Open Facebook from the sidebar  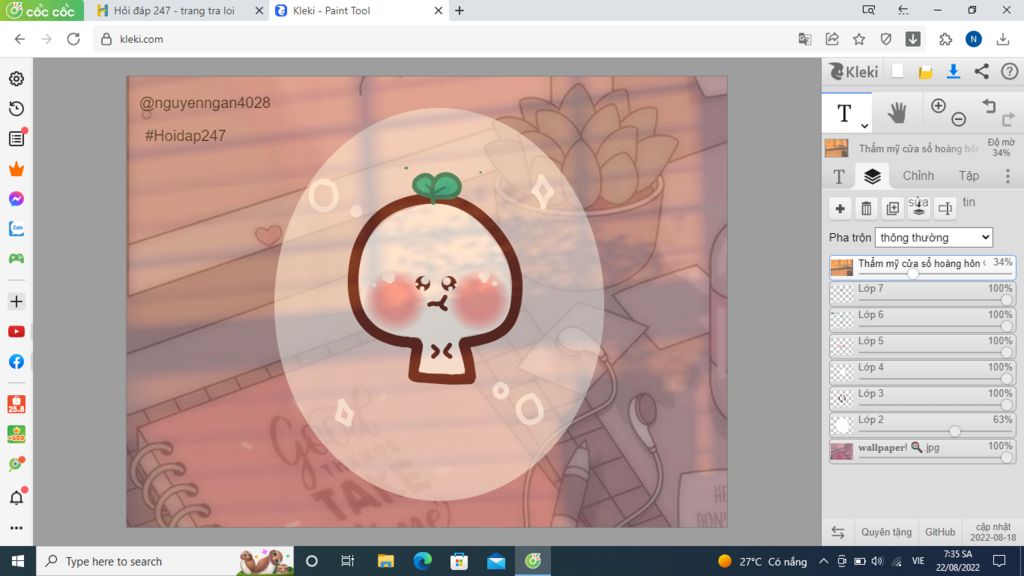tap(16, 362)
